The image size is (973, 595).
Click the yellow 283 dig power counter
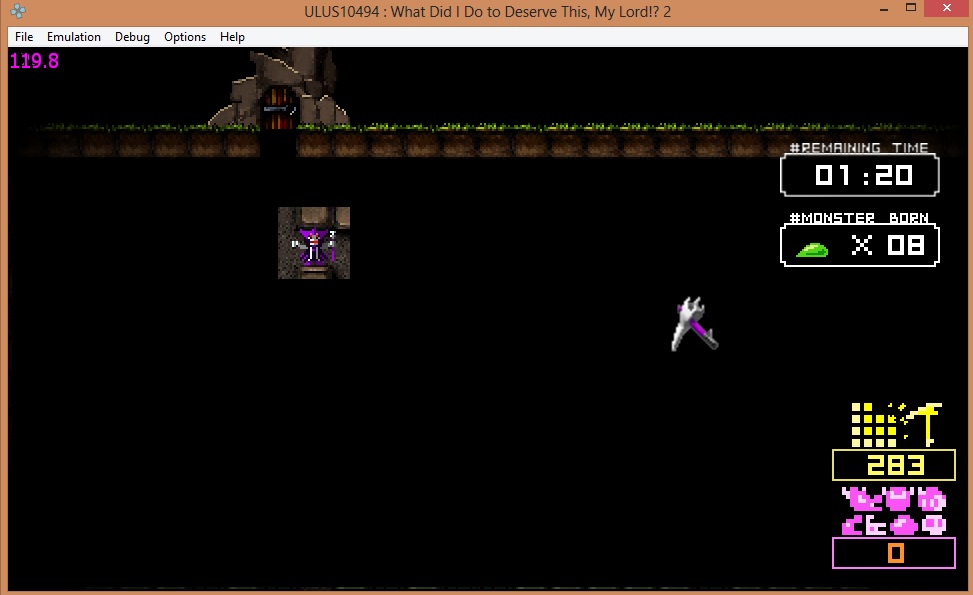(894, 465)
